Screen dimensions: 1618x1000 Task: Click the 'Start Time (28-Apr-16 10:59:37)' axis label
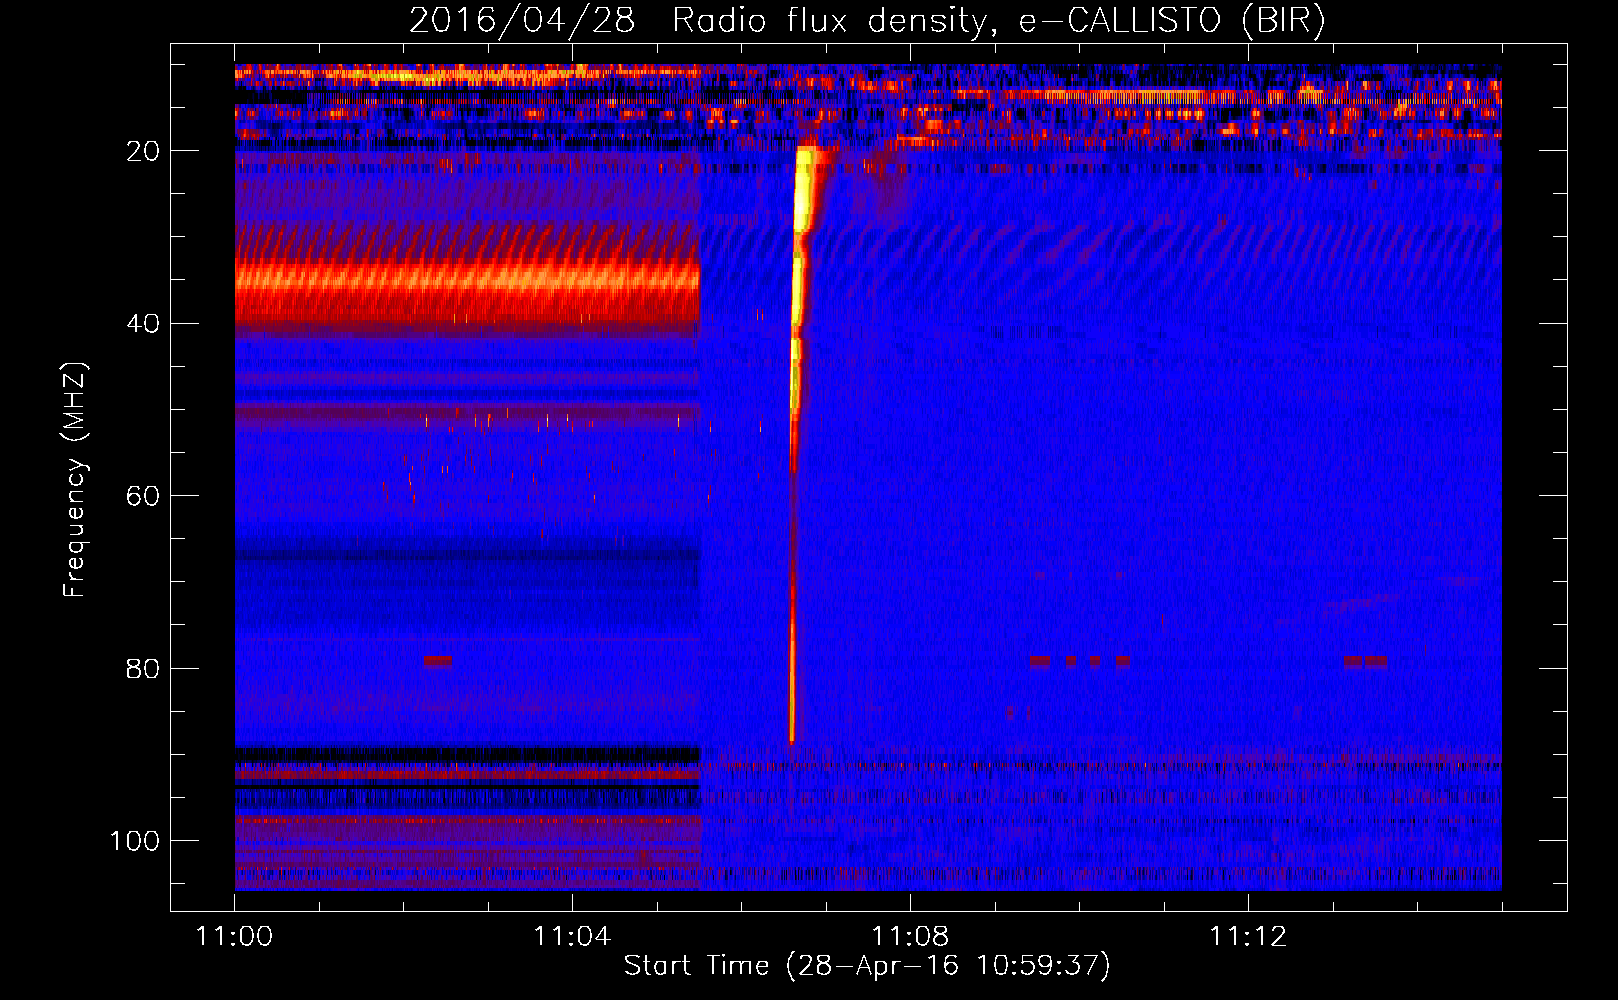tap(867, 966)
